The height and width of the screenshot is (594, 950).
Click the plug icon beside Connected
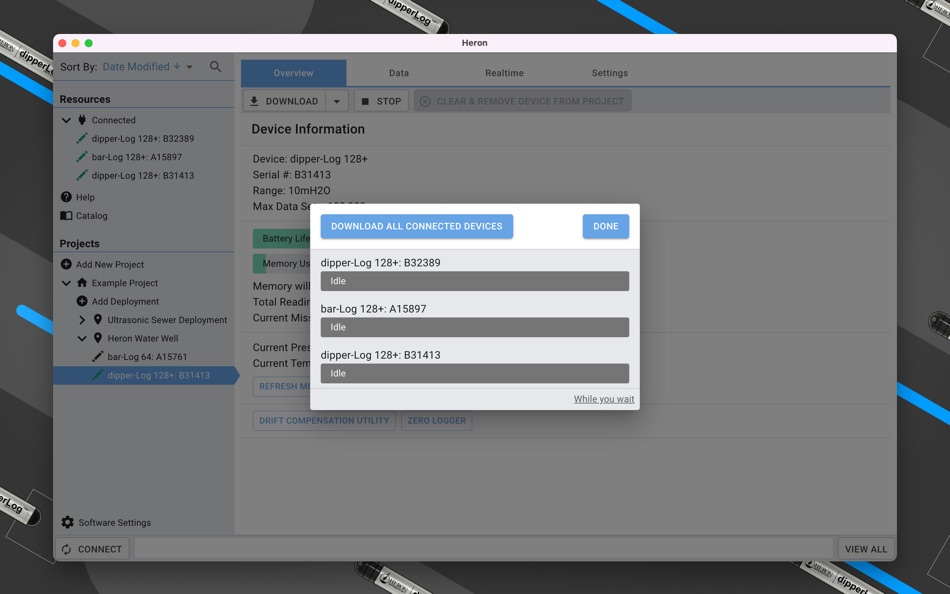coord(82,120)
